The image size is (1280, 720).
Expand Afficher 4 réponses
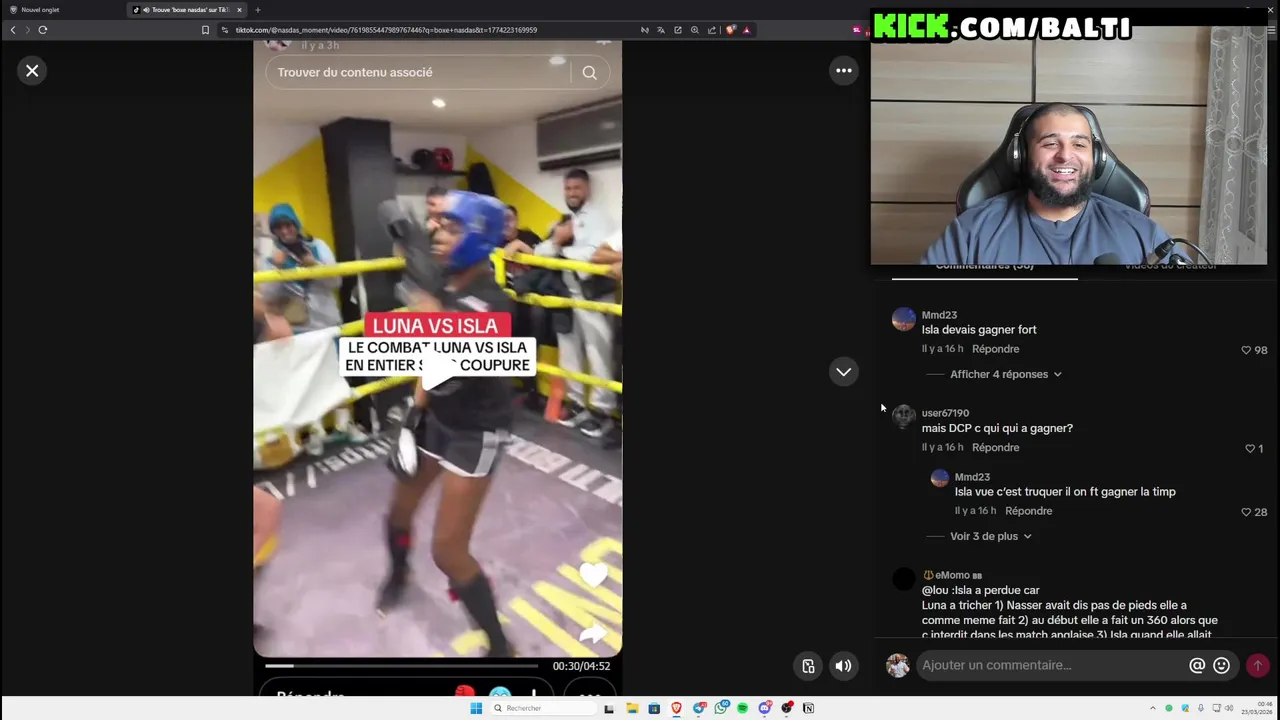pyautogui.click(x=1006, y=374)
